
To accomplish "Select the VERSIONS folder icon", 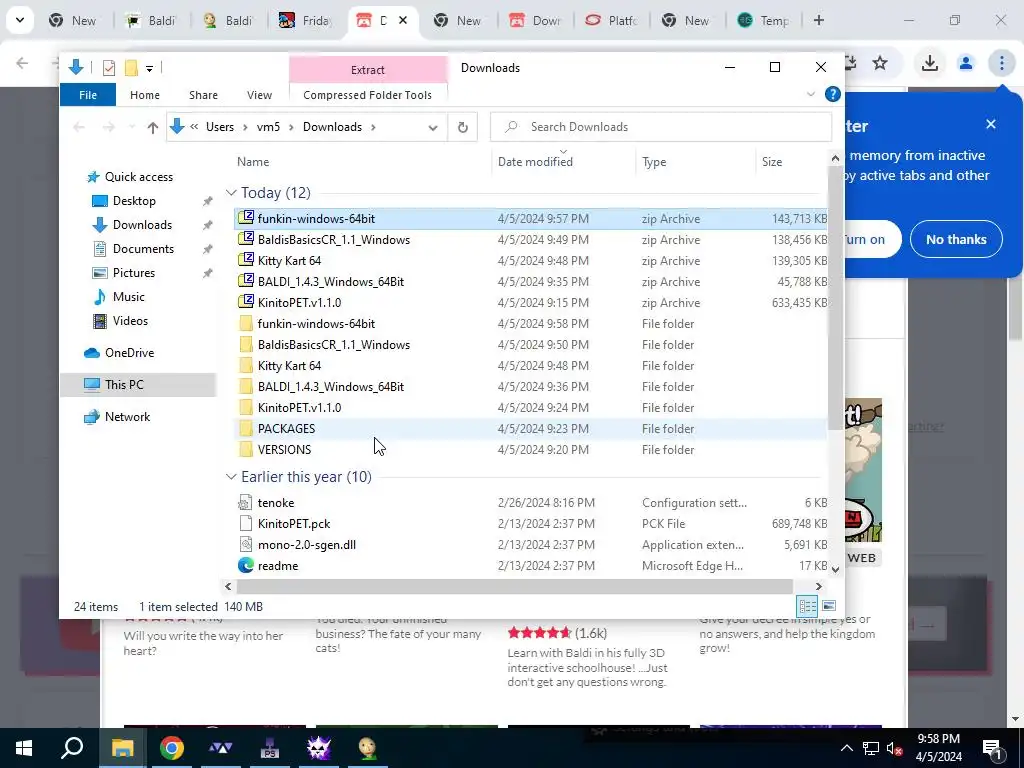I will pos(246,449).
